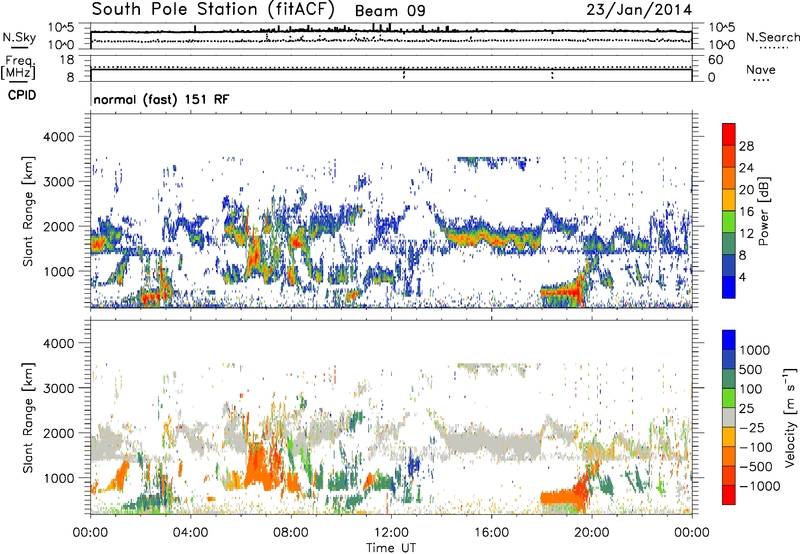The width and height of the screenshot is (800, 554).
Task: Click the 'N.Search' legend label
Action: coord(772,37)
